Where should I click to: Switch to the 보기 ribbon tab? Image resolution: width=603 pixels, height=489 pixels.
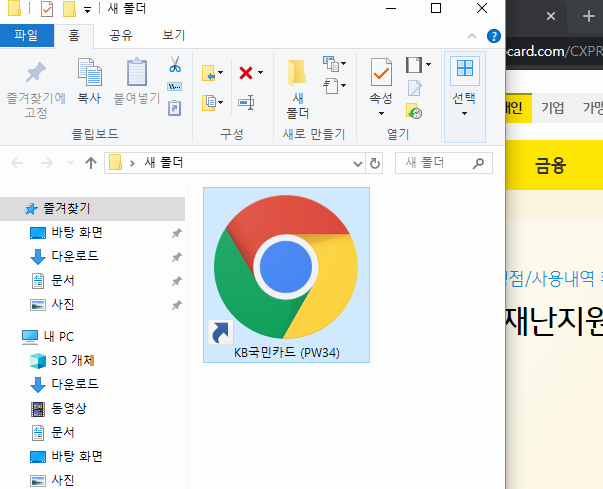(174, 35)
